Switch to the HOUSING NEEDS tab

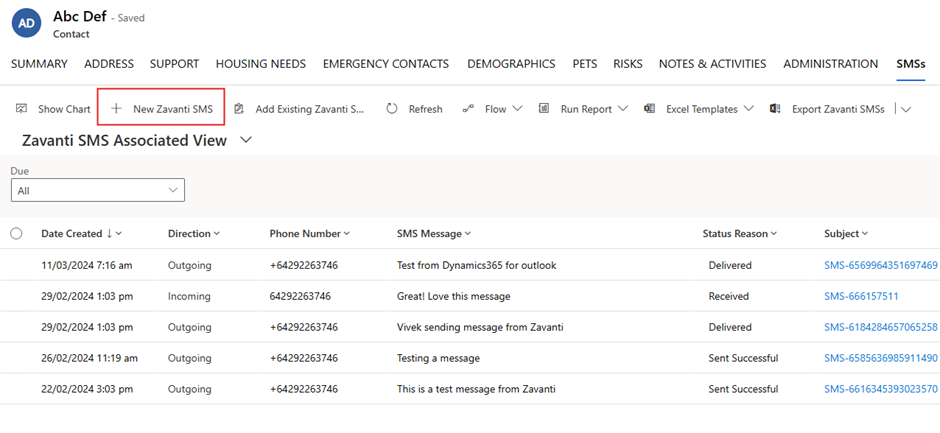coord(261,64)
